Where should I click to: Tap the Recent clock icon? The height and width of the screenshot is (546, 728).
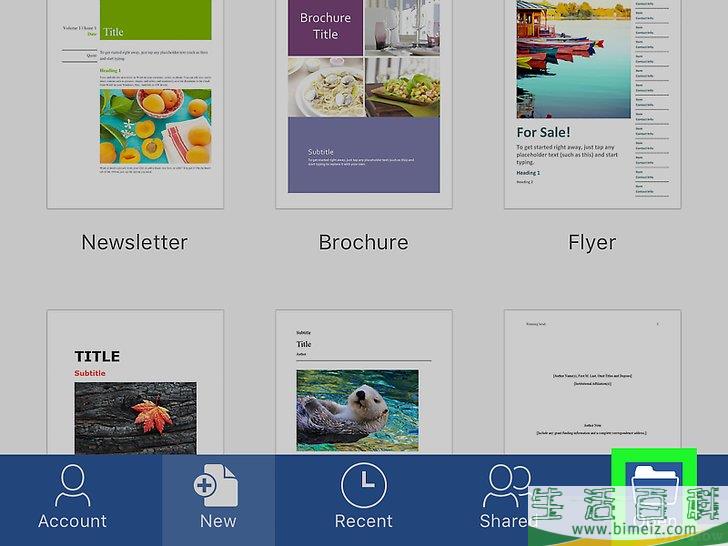364,485
